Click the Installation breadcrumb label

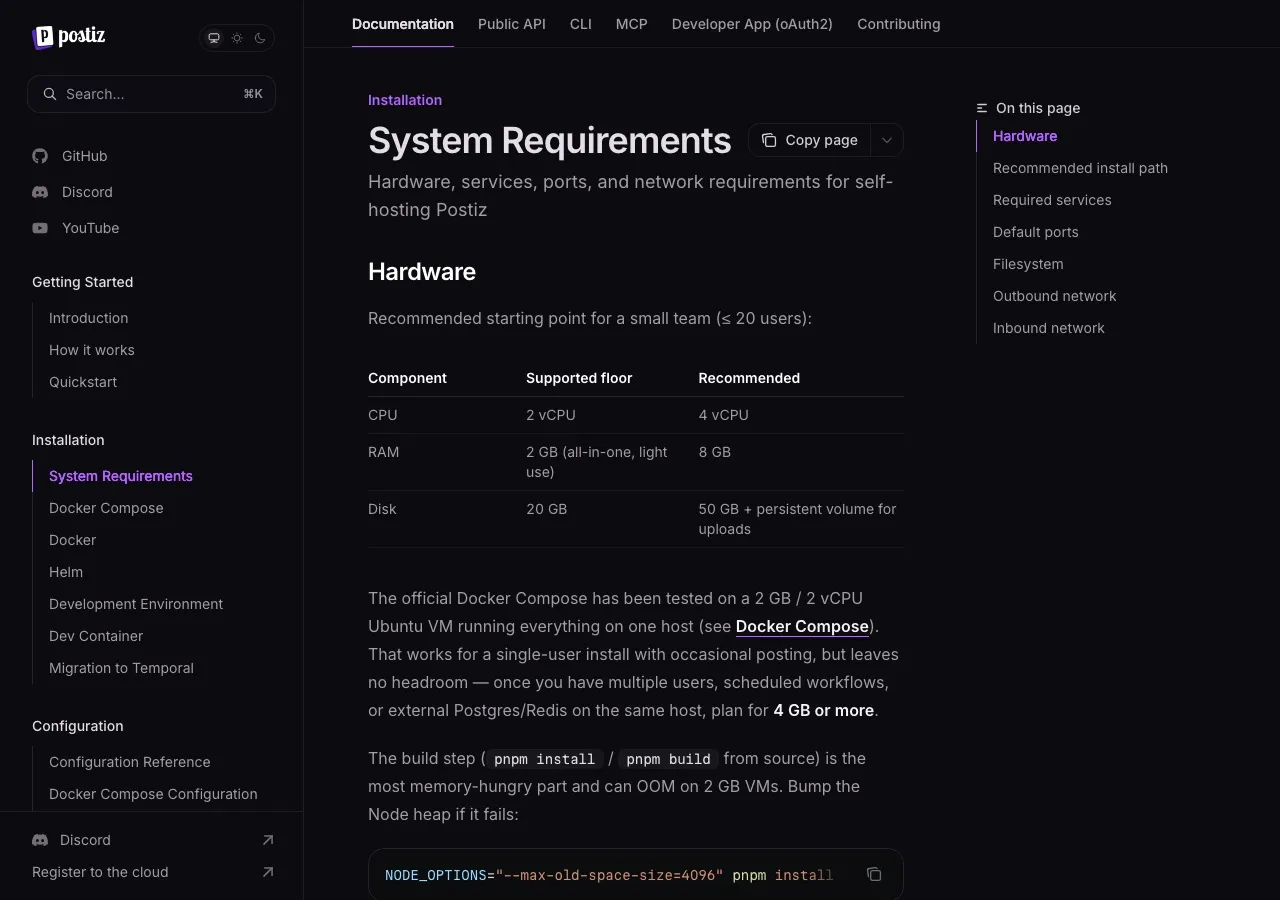pyautogui.click(x=405, y=100)
